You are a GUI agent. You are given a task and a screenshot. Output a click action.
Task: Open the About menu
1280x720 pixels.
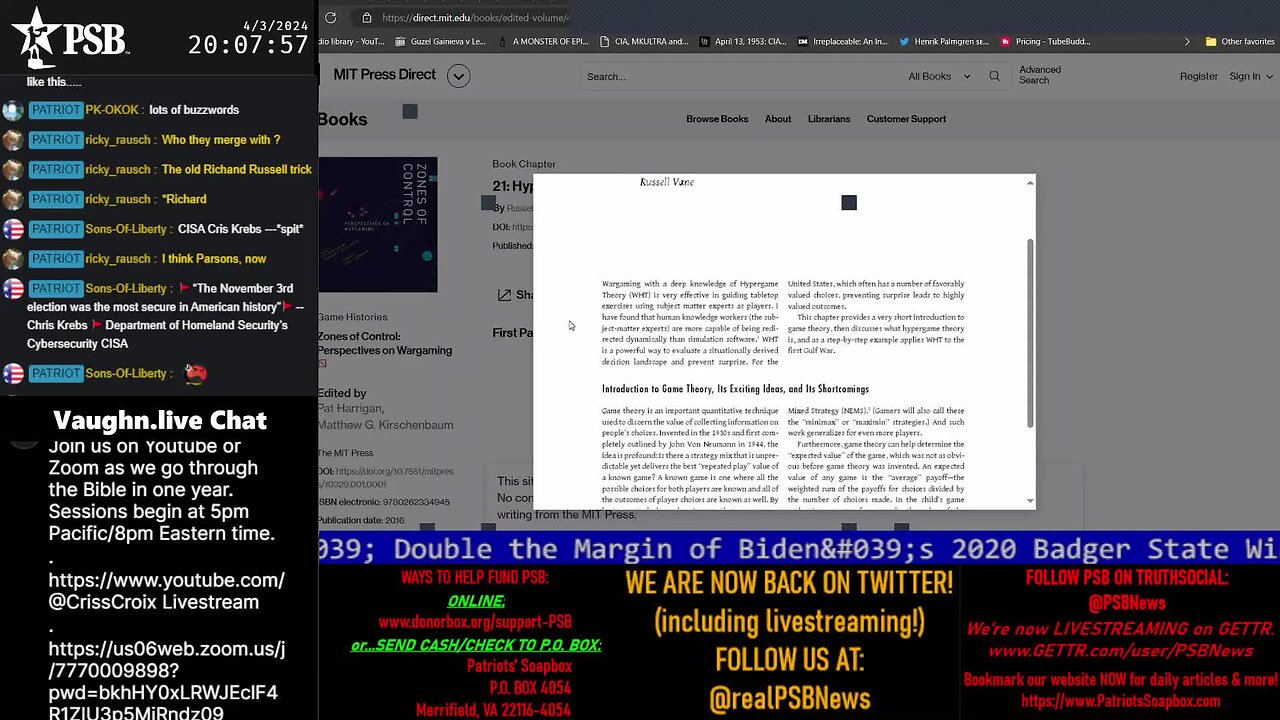778,119
